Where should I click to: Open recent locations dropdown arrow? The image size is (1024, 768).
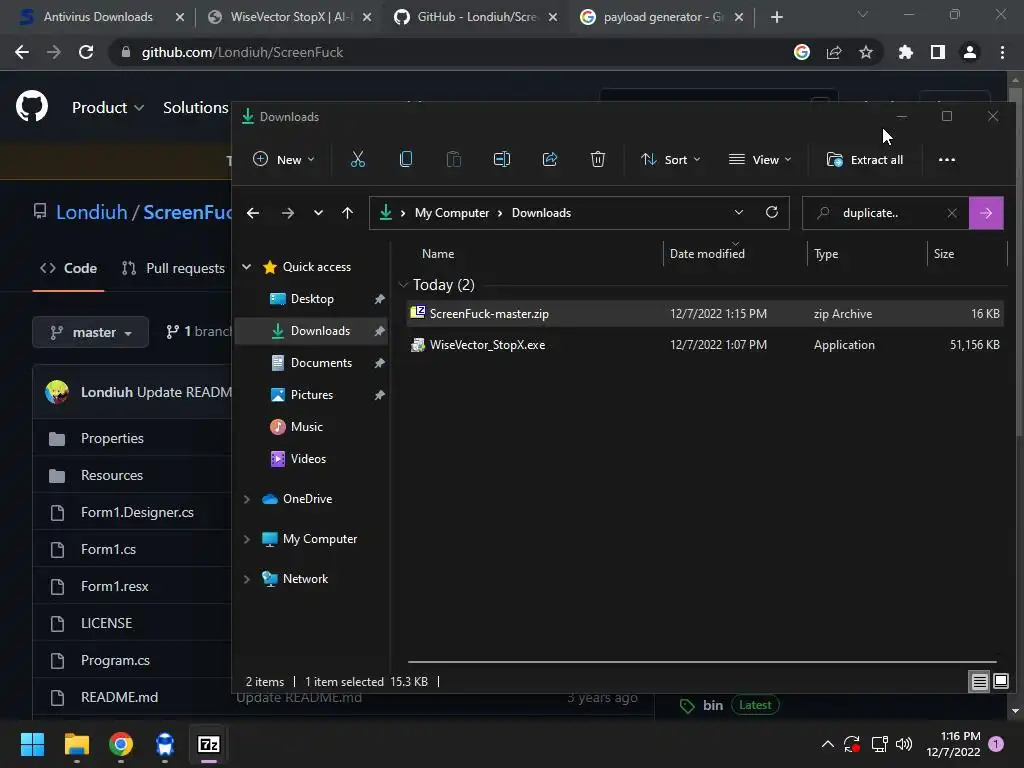tap(318, 213)
